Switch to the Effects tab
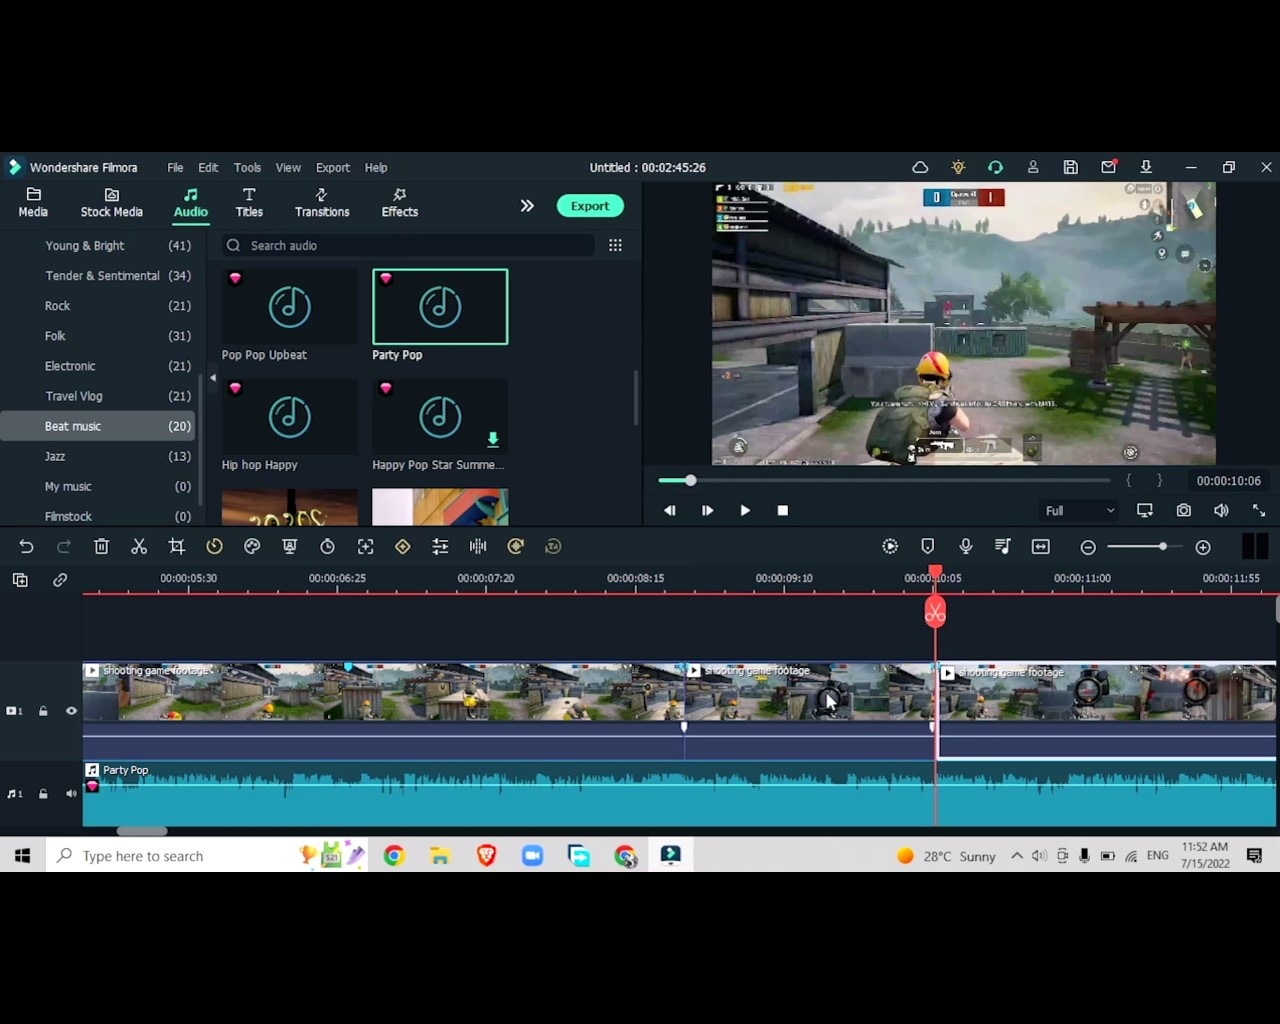 (x=399, y=203)
